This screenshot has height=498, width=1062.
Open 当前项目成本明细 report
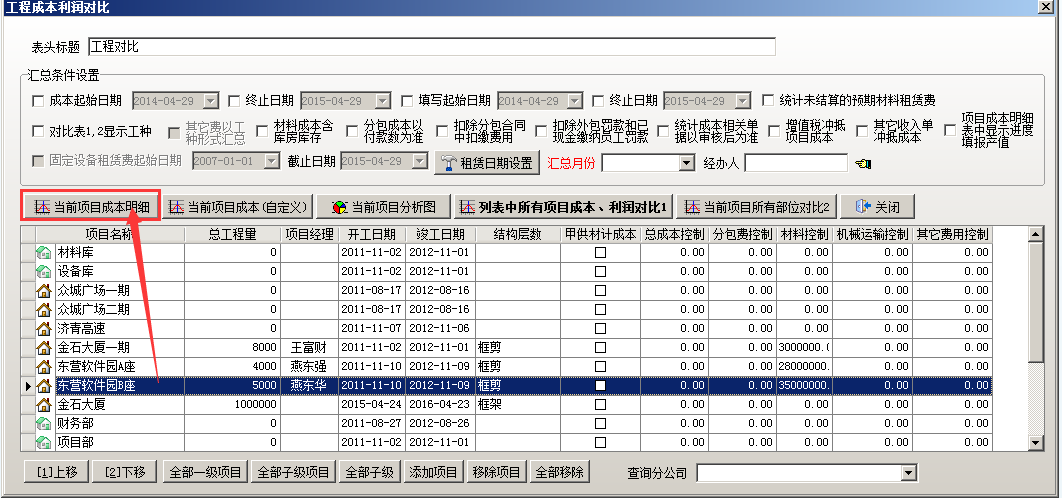pos(91,207)
